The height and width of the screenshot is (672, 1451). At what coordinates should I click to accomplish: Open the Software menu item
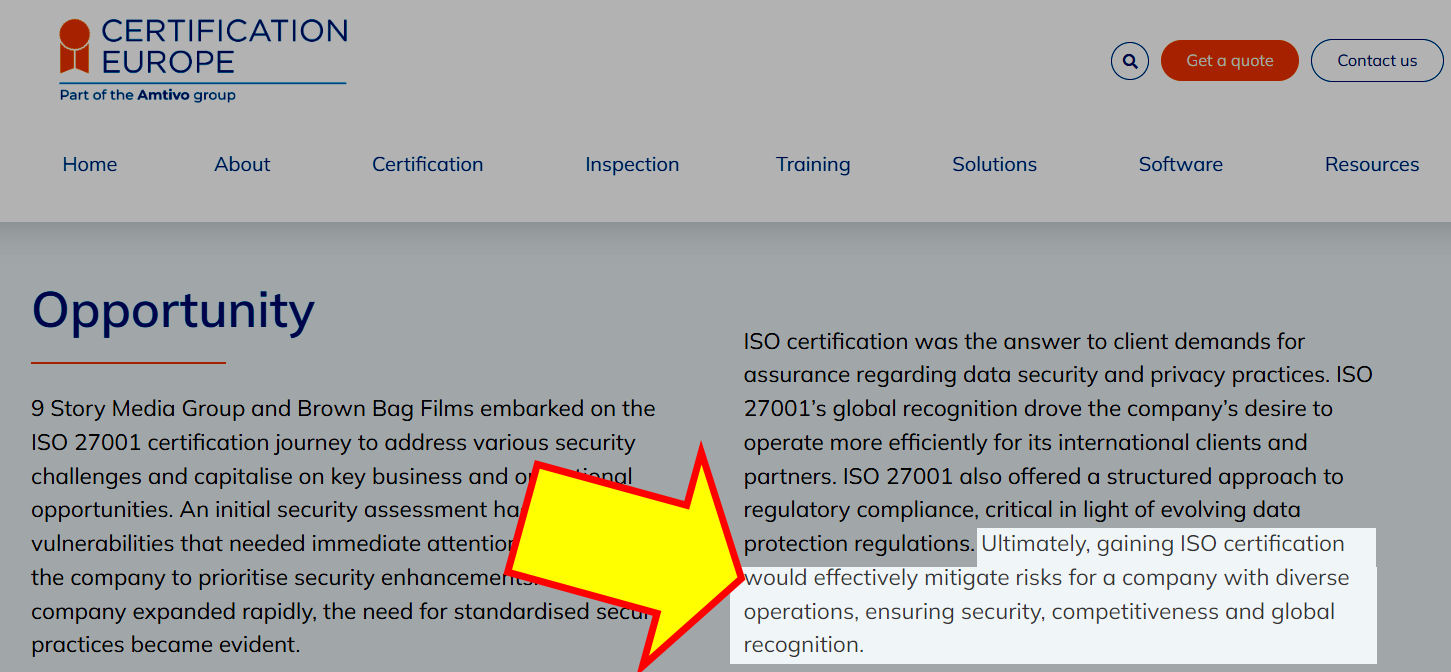click(1180, 164)
